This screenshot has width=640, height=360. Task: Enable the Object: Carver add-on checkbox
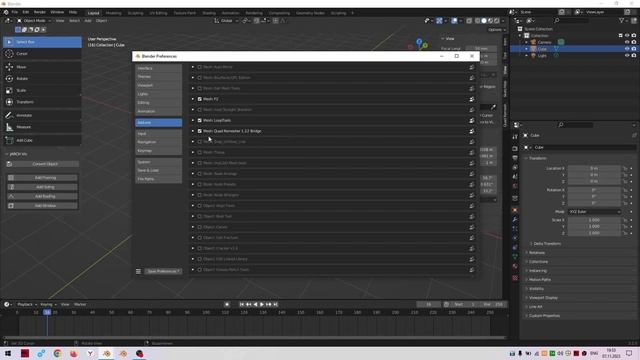click(200, 227)
